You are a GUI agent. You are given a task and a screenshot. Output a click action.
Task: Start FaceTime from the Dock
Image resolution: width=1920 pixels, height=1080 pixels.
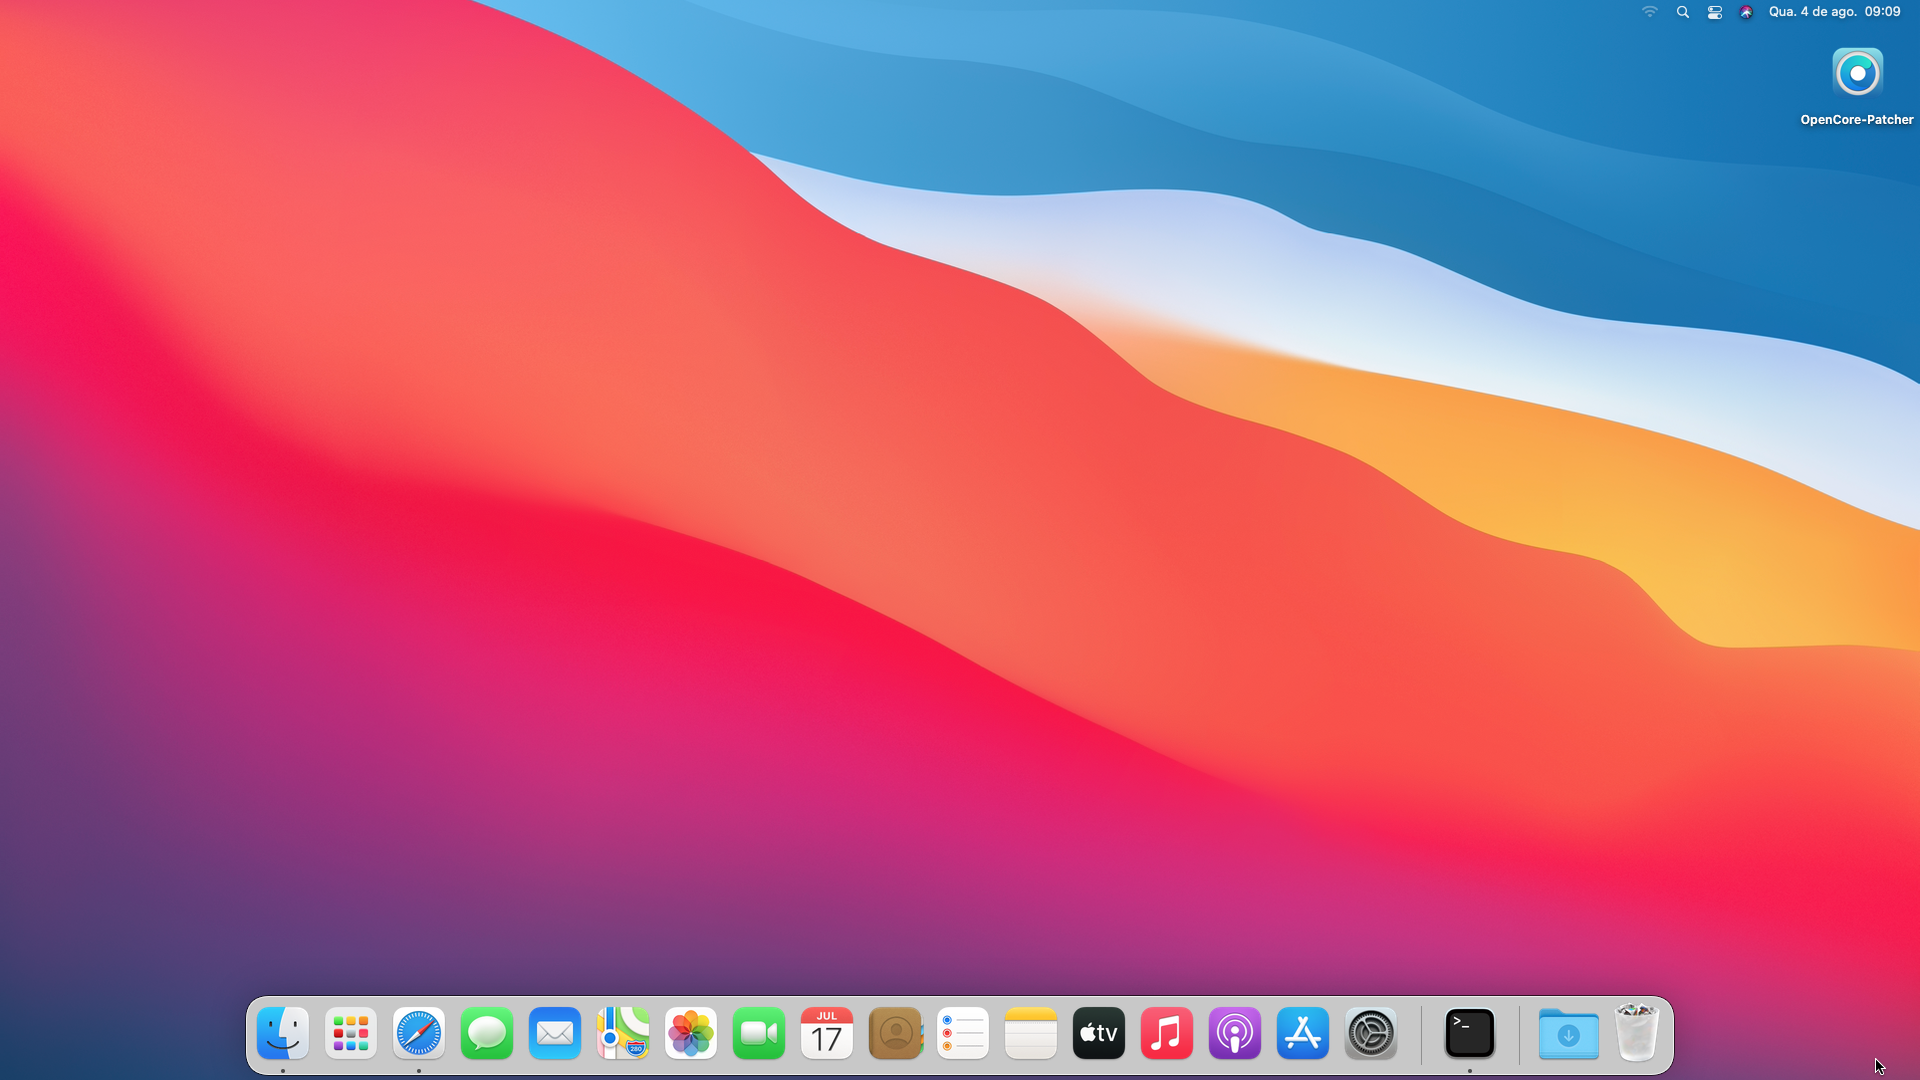click(x=759, y=1033)
